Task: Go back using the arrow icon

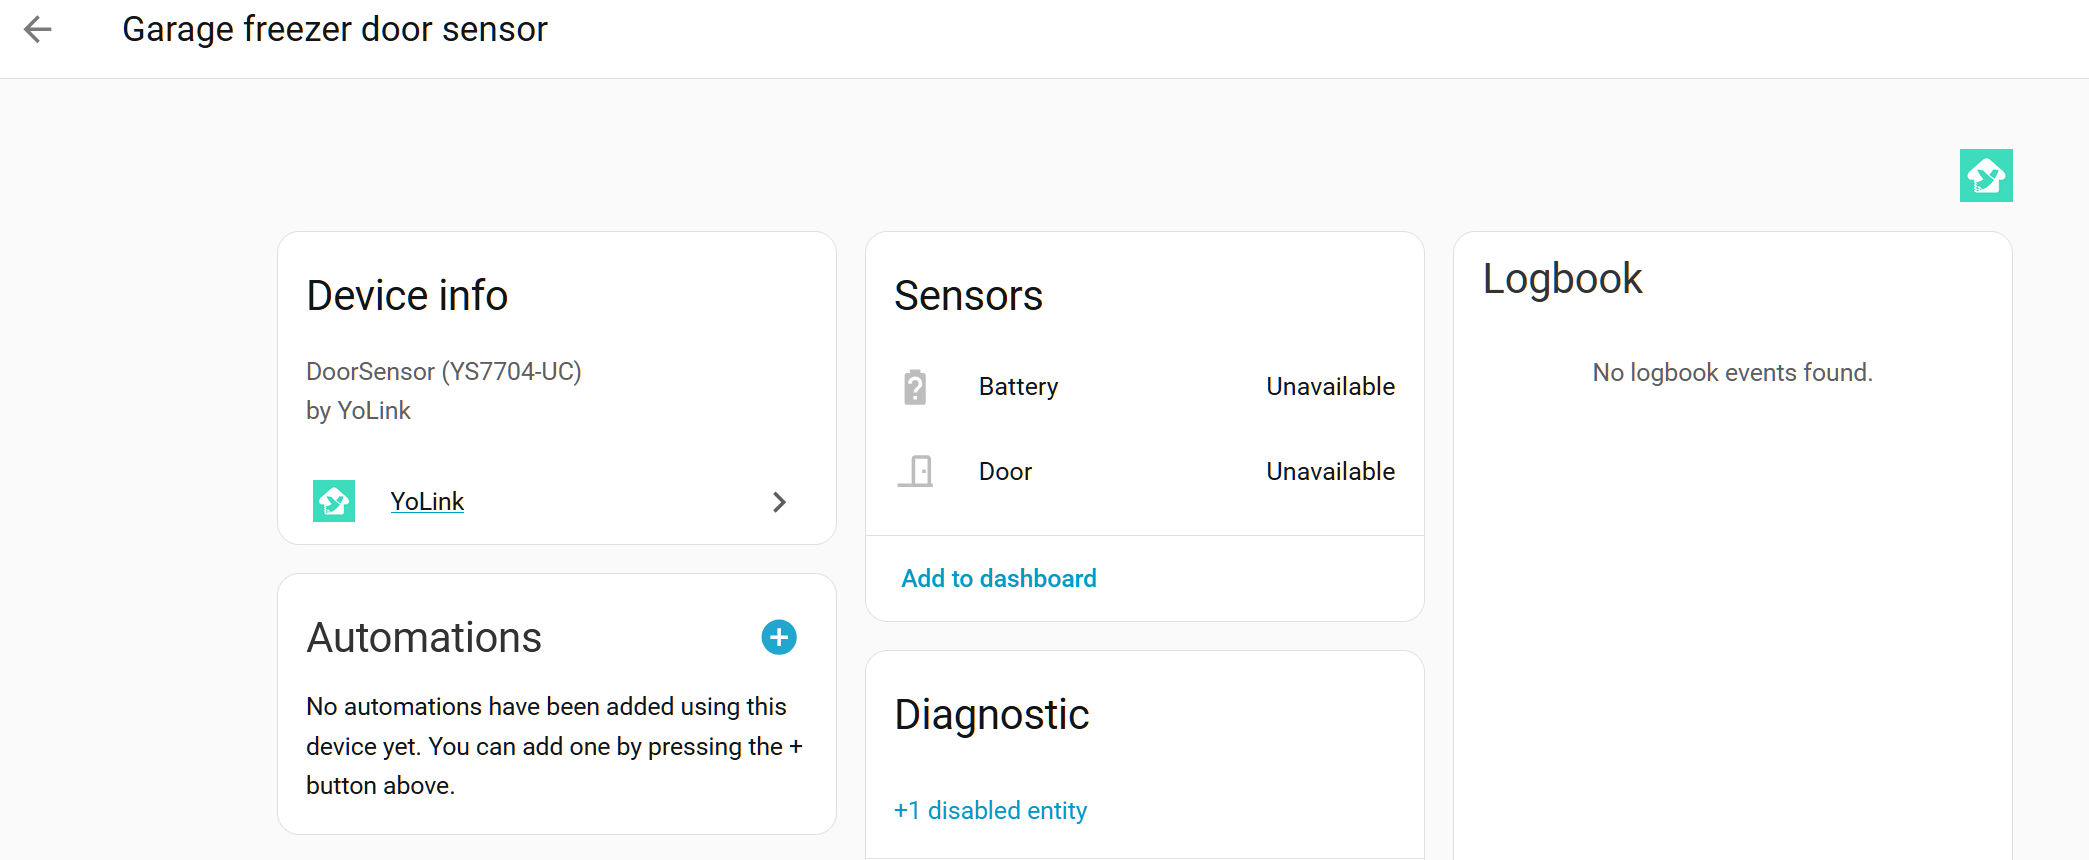Action: click(38, 30)
